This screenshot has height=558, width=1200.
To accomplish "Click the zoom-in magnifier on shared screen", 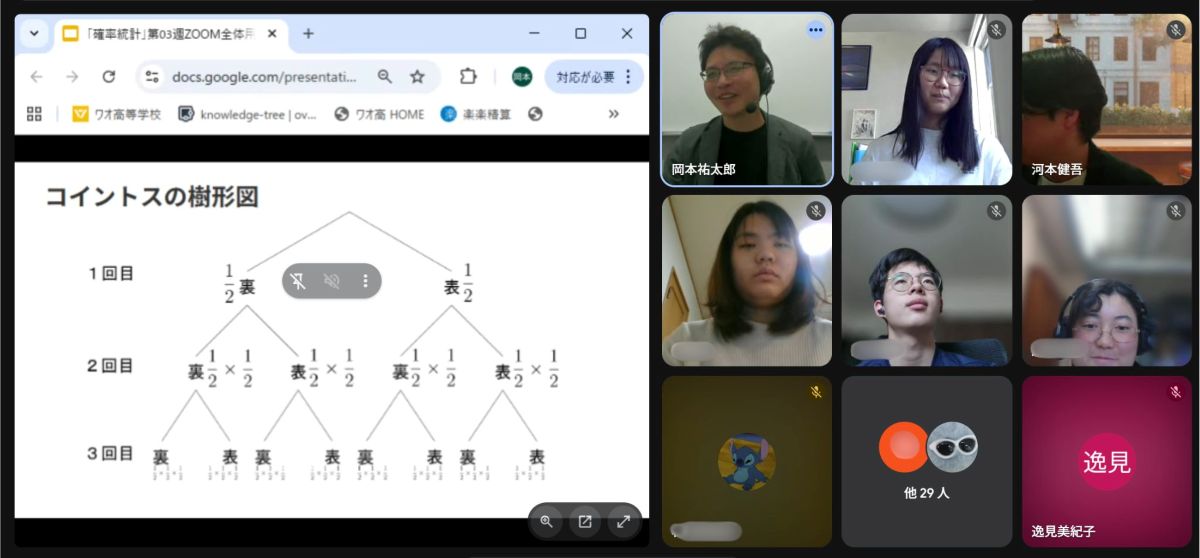I will [546, 521].
